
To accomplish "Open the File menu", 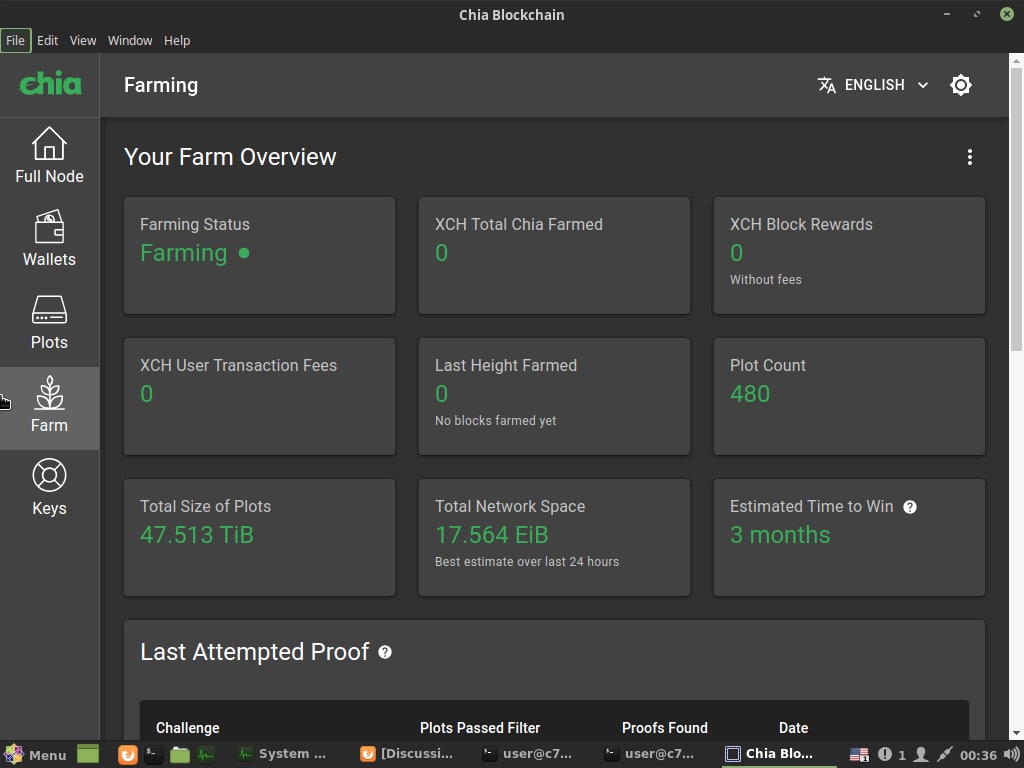I will pyautogui.click(x=16, y=40).
